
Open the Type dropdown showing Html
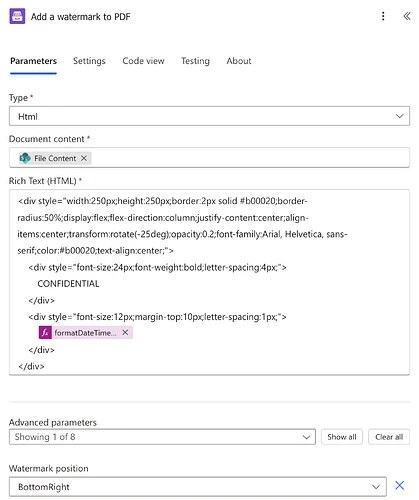pos(209,116)
